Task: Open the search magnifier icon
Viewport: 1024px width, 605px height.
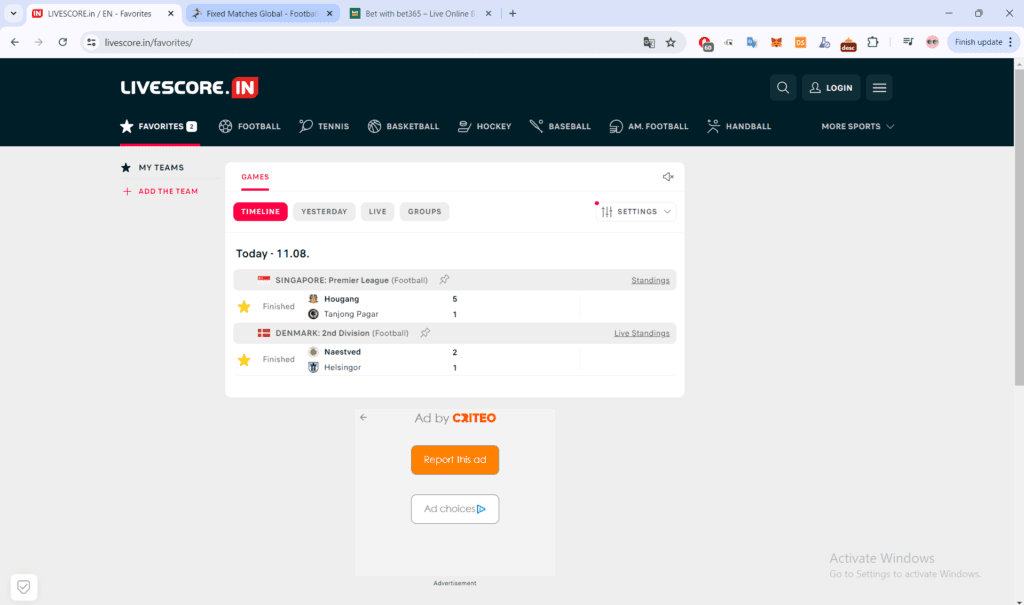Action: click(783, 88)
